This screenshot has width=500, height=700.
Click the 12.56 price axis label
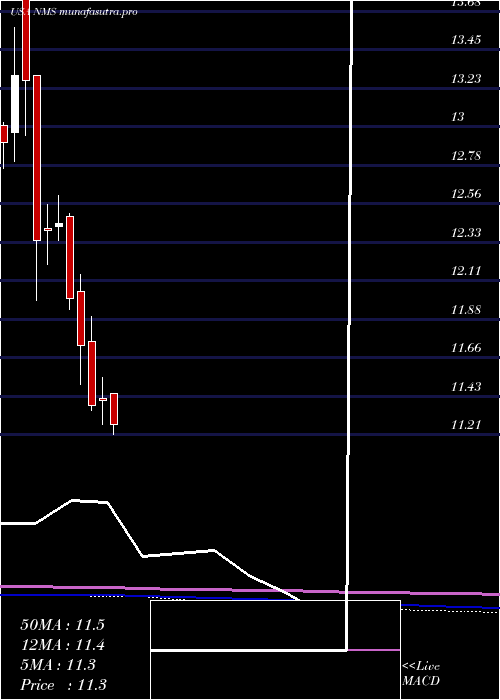point(466,194)
